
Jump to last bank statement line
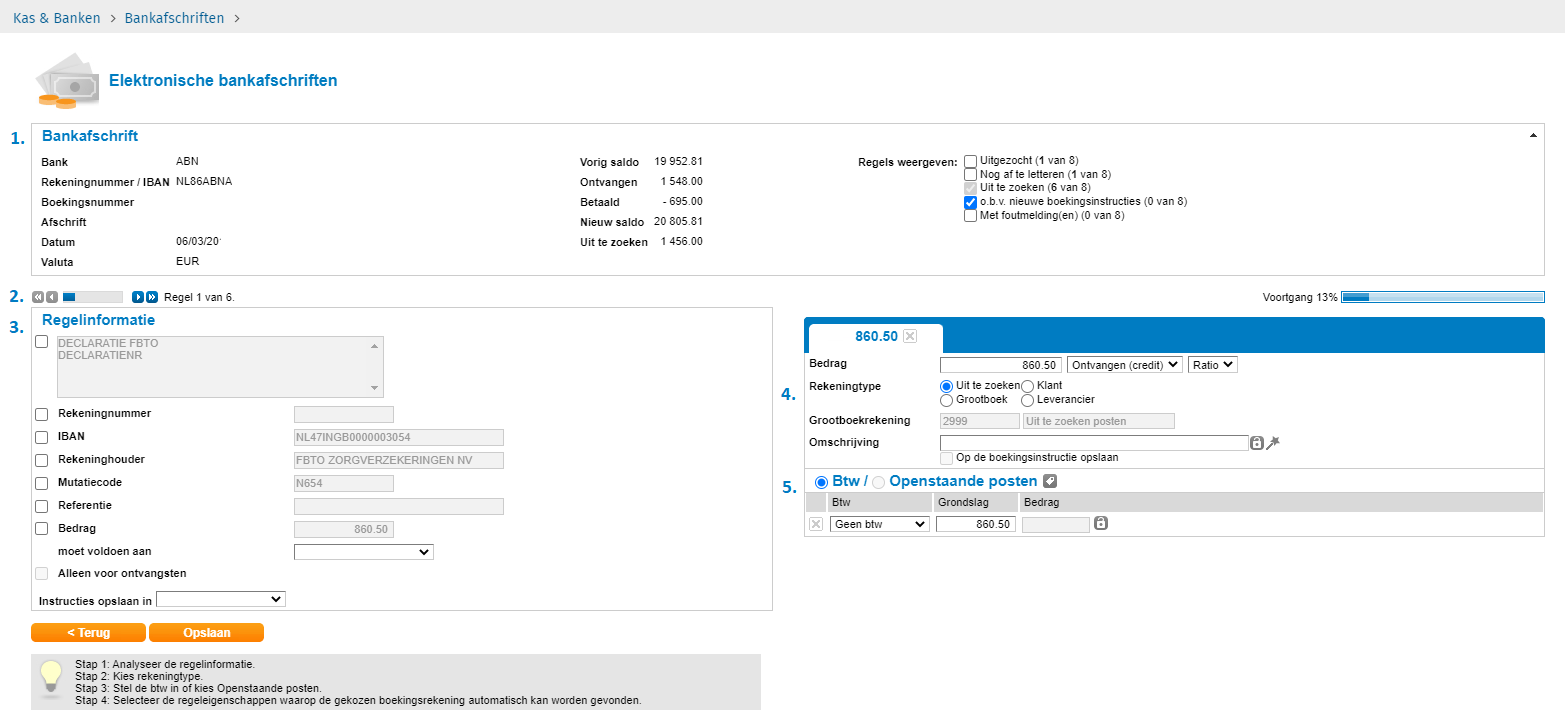(152, 297)
